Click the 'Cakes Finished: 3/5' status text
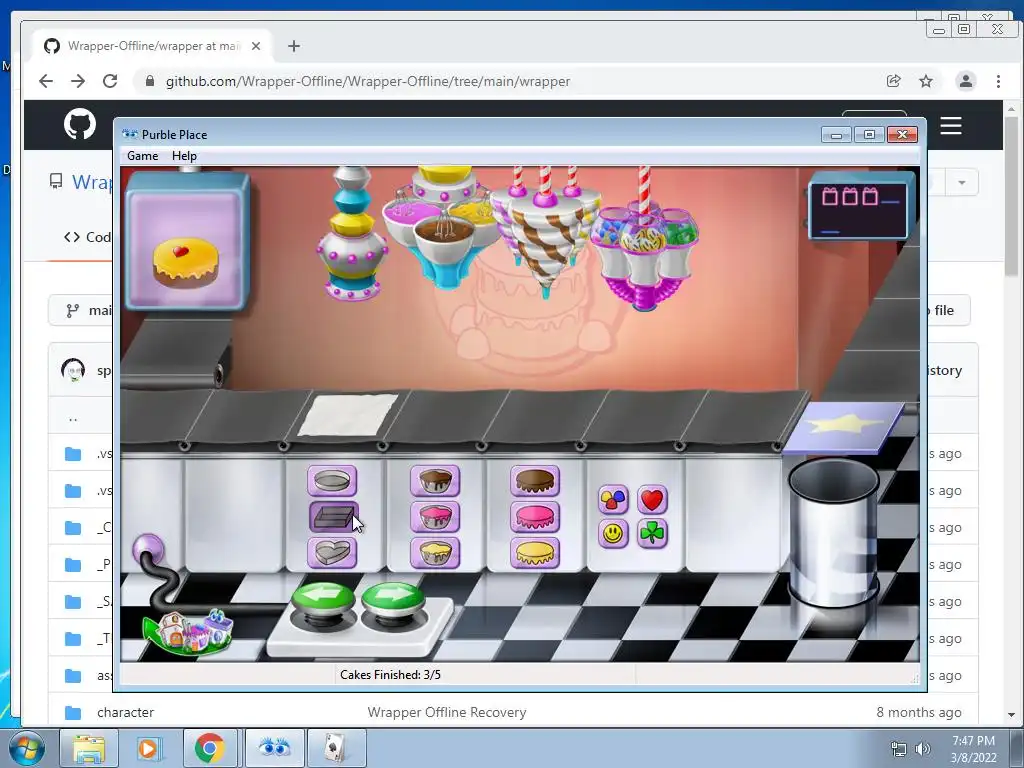 coord(390,675)
